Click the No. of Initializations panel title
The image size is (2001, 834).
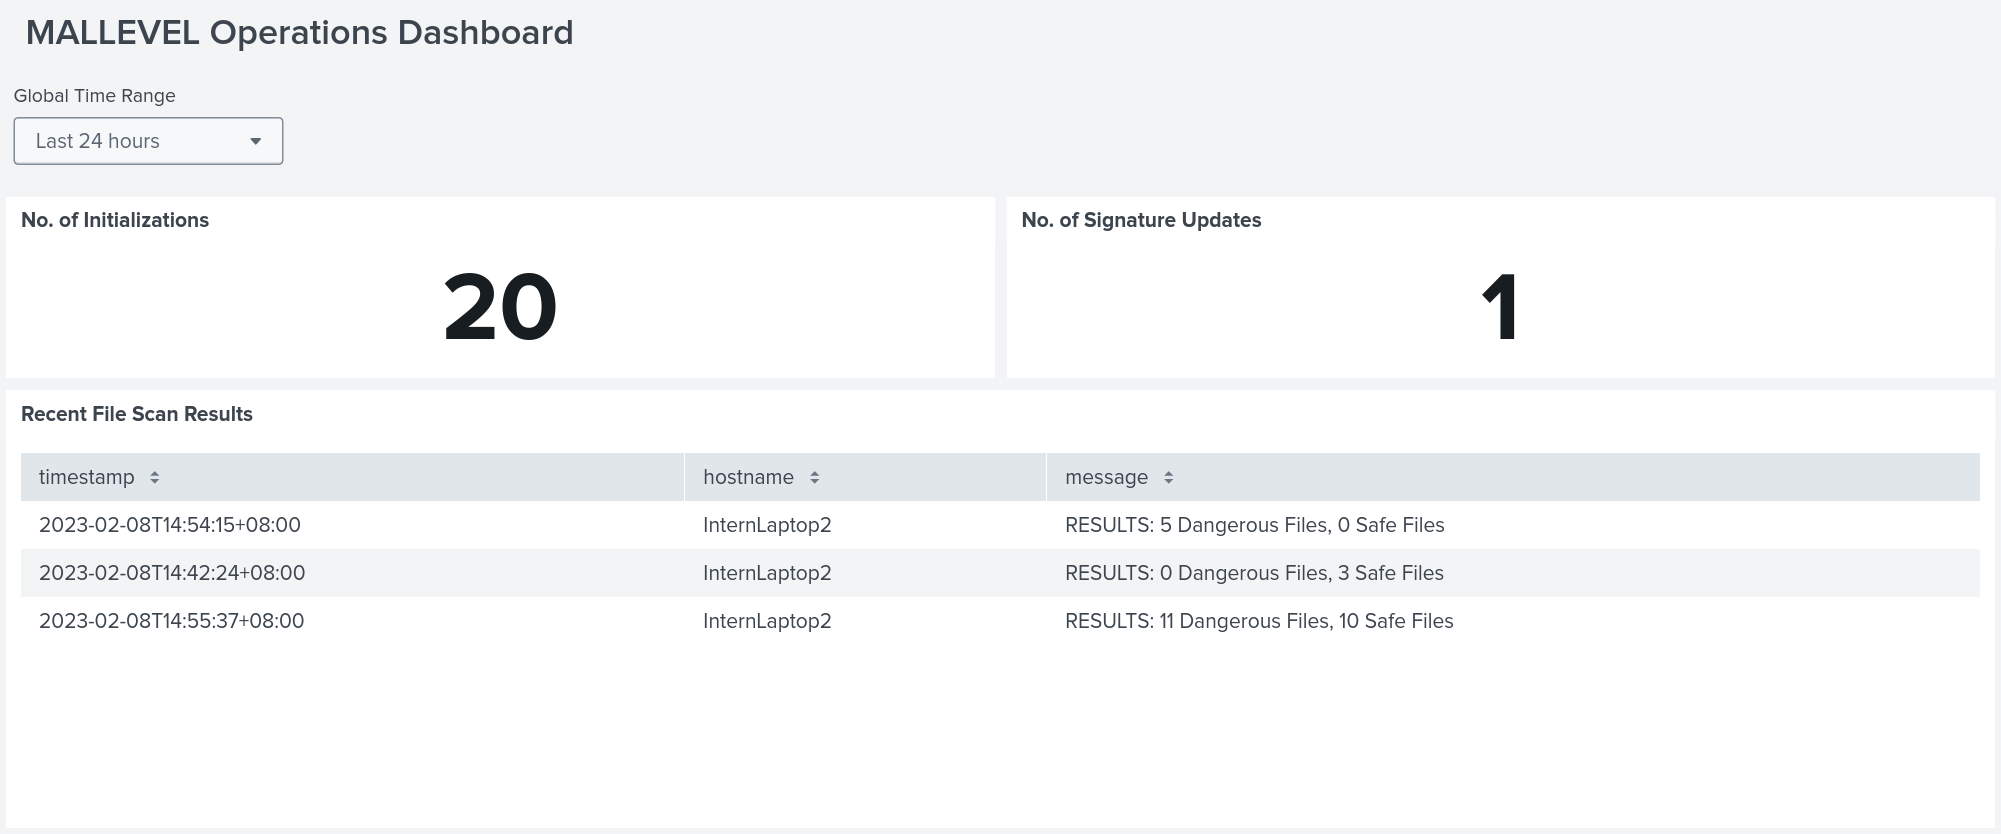(x=115, y=220)
